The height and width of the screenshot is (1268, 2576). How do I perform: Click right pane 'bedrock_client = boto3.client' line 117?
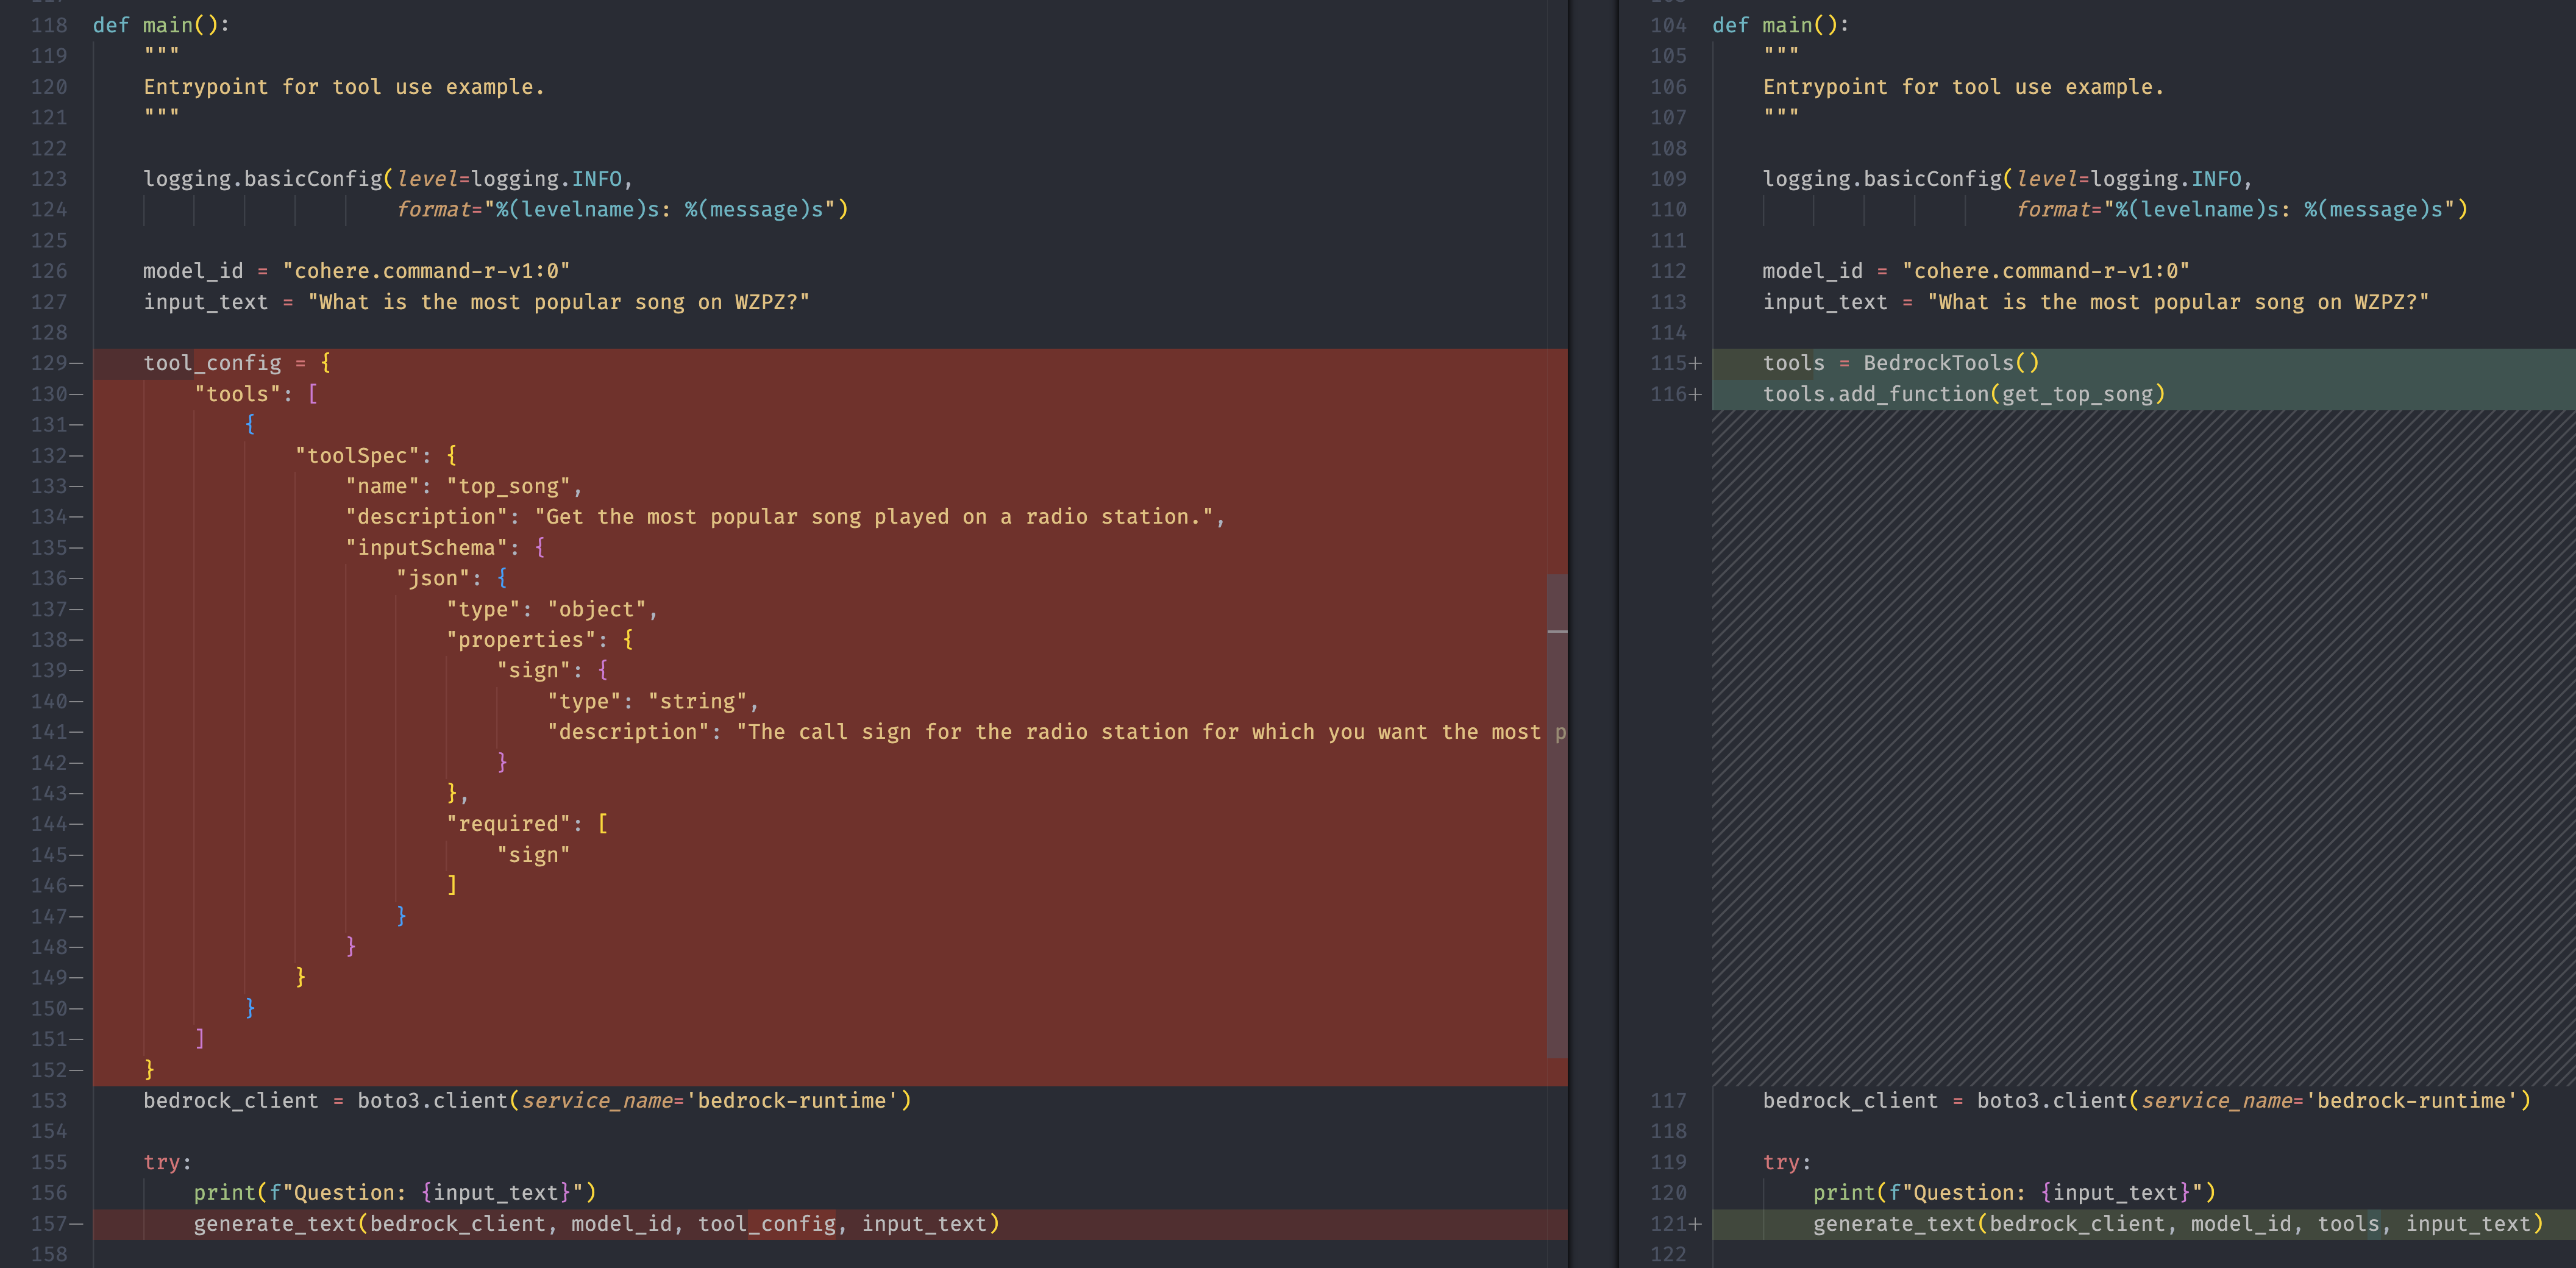click(2147, 1101)
